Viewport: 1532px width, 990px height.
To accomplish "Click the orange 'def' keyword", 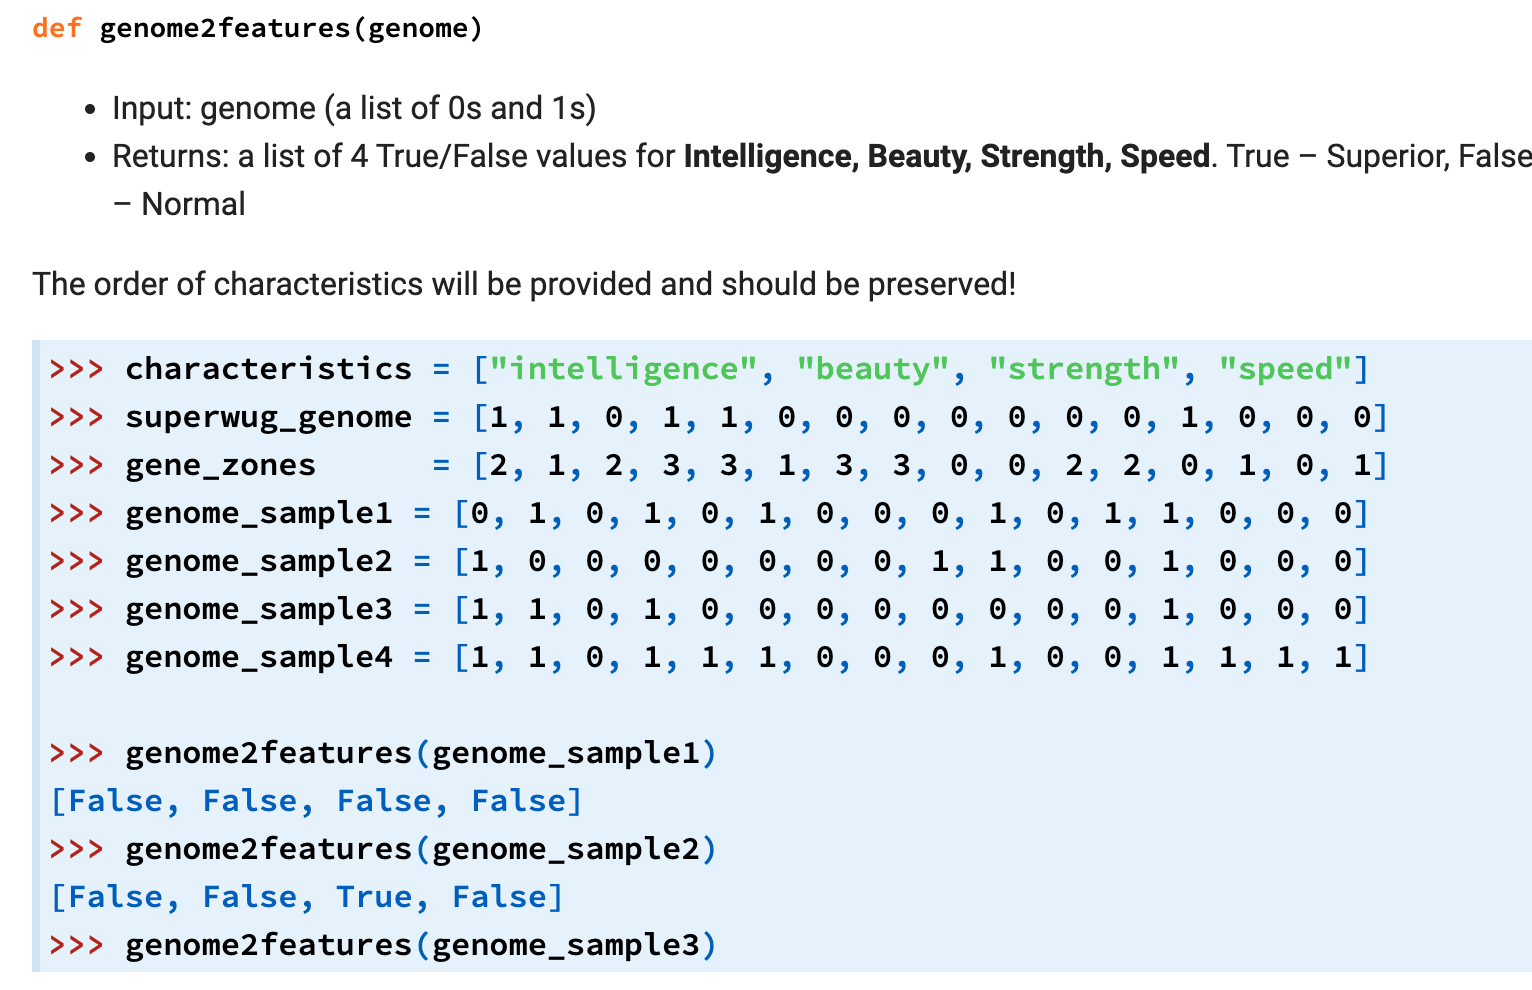I will [x=57, y=28].
